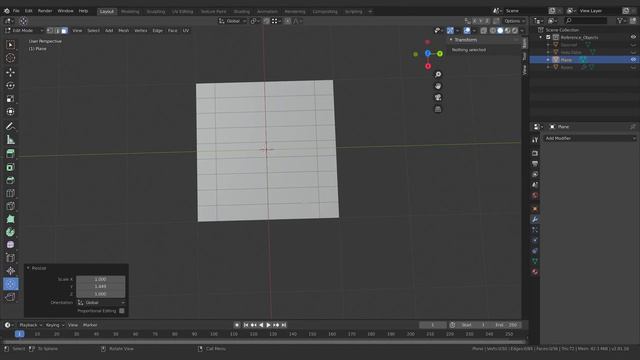Click the Scale X value field
640x360 pixels.
pos(101,279)
